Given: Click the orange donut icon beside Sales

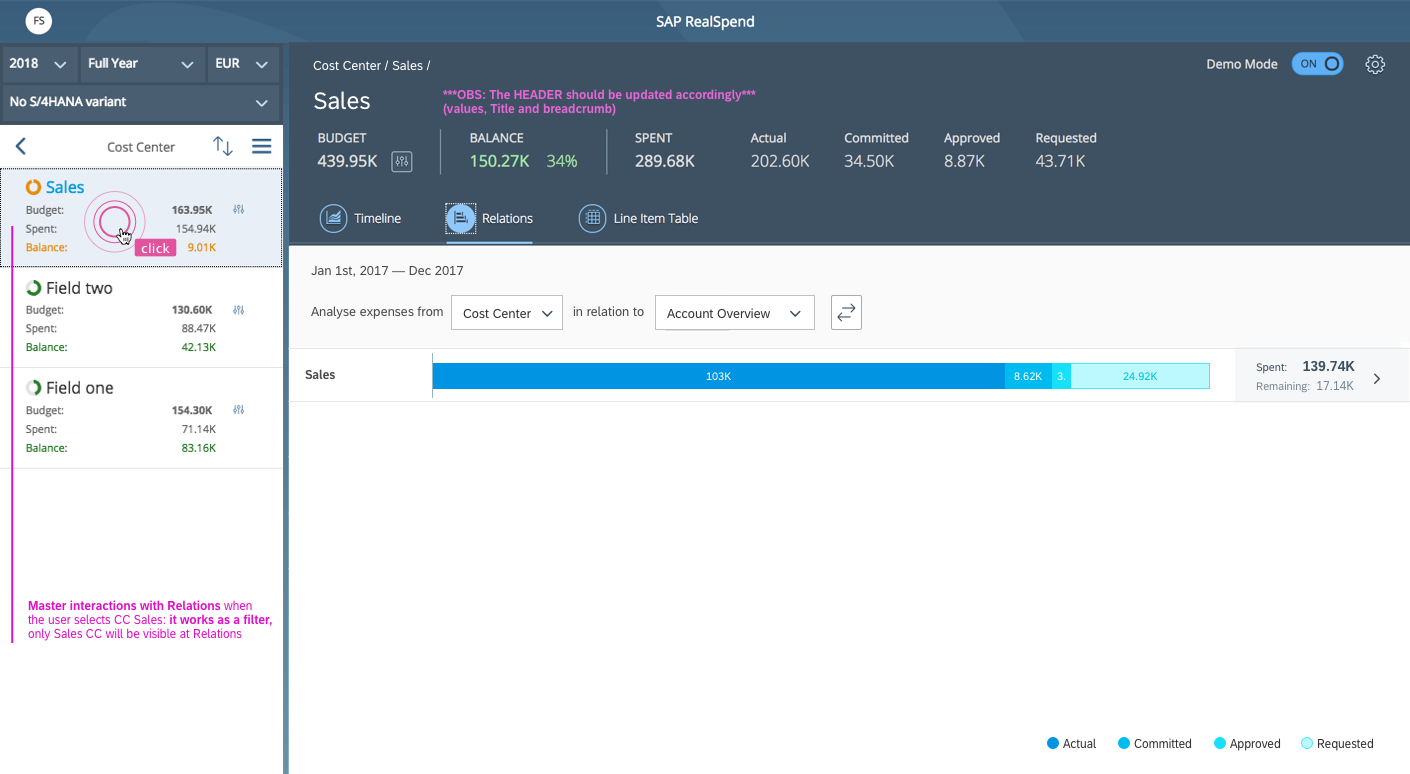Looking at the screenshot, I should 33,187.
